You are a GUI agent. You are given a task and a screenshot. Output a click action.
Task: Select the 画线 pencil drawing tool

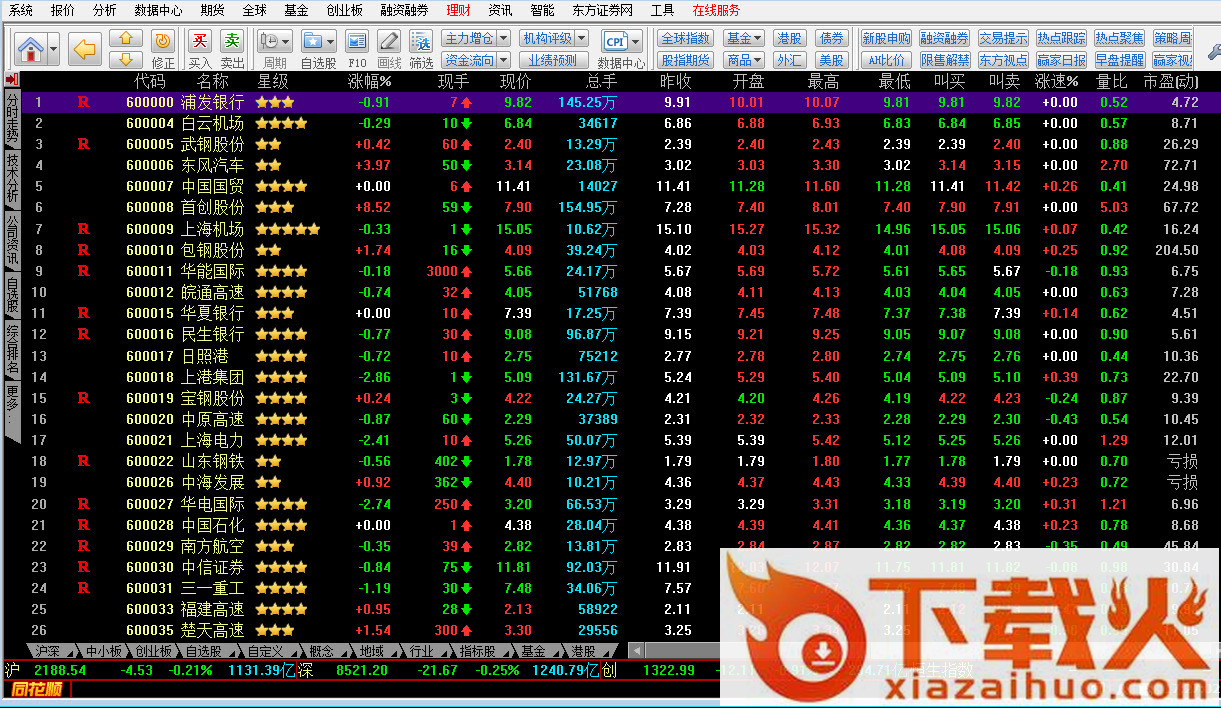(x=389, y=41)
